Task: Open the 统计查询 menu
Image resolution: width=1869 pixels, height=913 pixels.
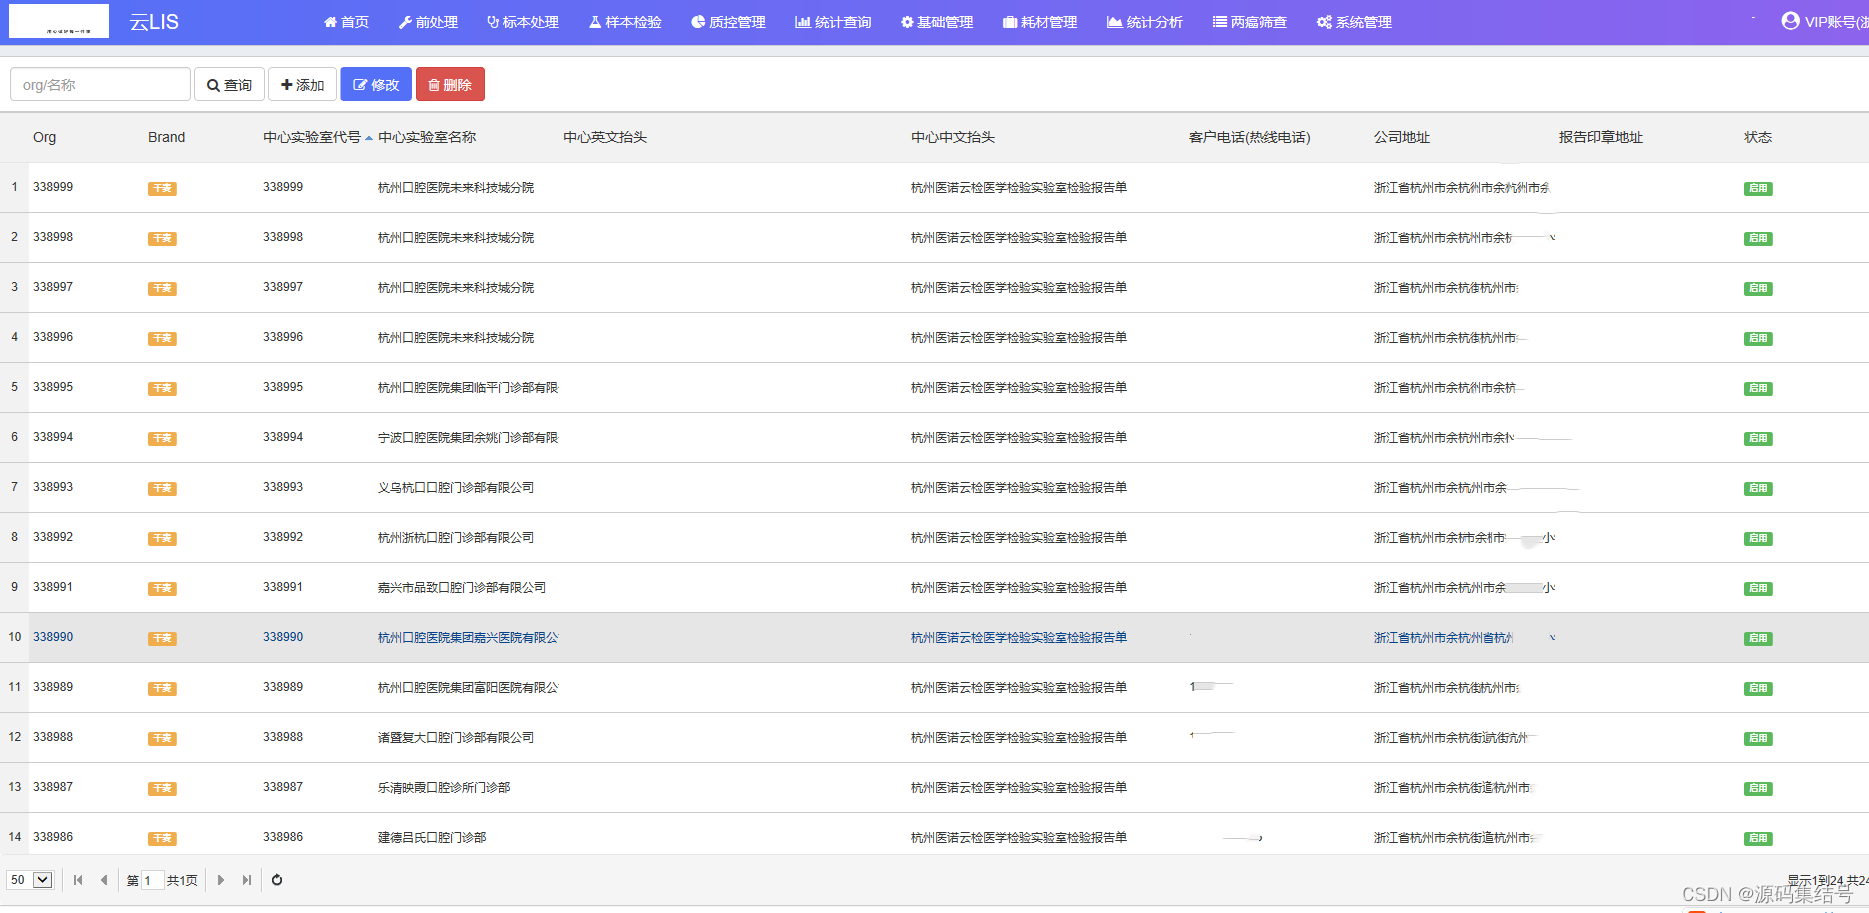Action: [833, 22]
